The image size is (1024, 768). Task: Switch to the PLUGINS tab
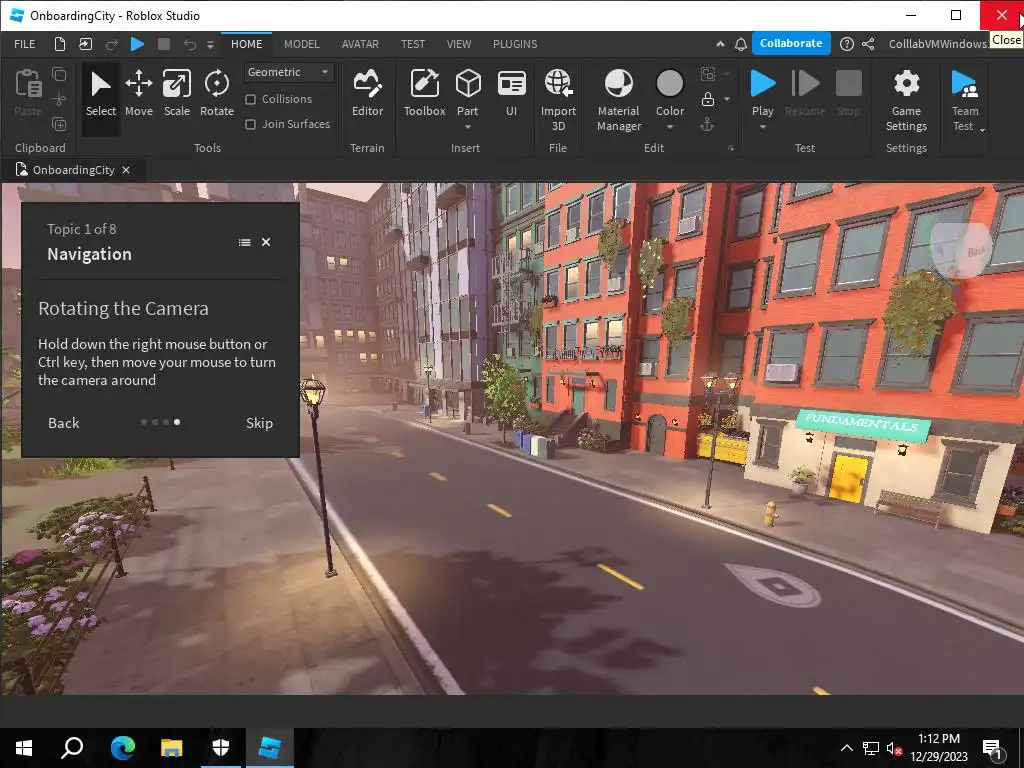tap(515, 44)
